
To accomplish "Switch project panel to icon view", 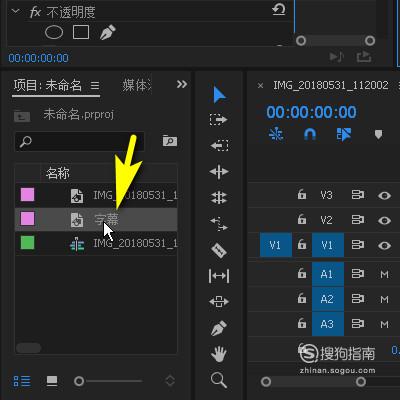I will (52, 381).
